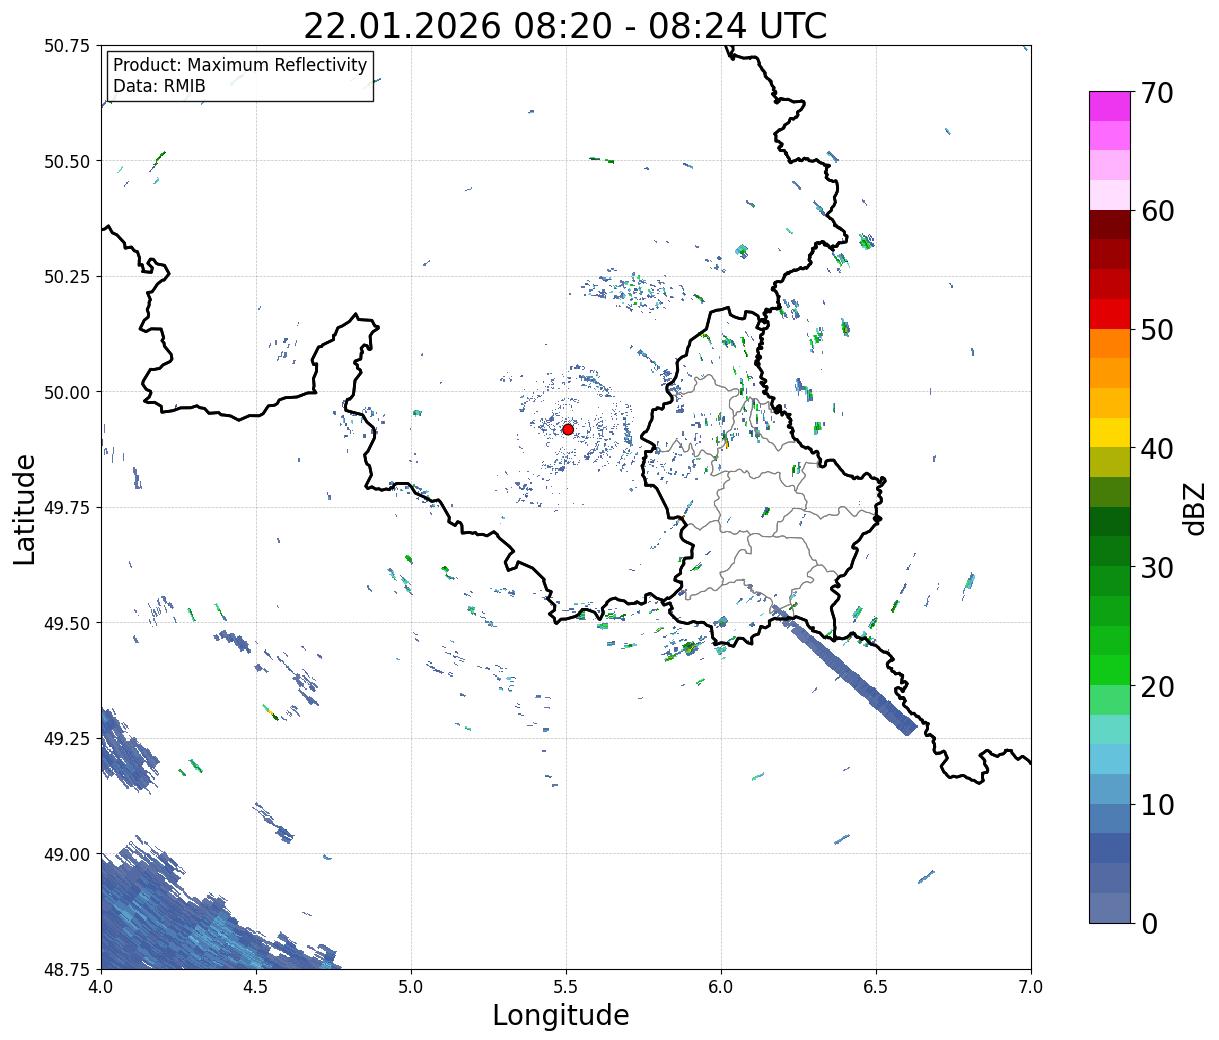Click the colorbar tick label 50
1219x1040 pixels.
[1156, 330]
